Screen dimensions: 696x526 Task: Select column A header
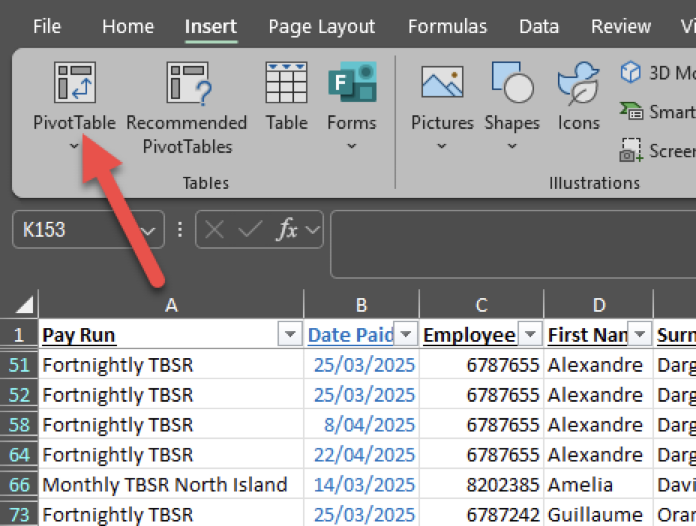coord(170,304)
